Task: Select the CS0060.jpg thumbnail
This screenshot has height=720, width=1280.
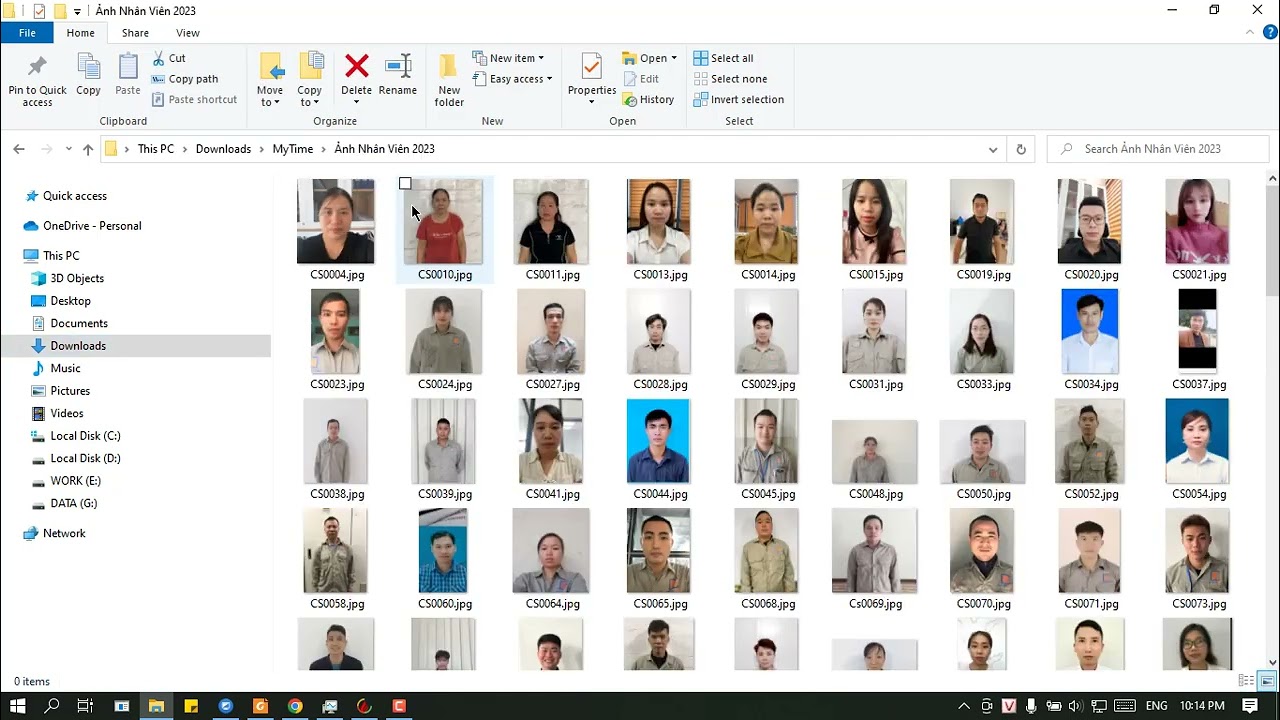Action: point(443,551)
